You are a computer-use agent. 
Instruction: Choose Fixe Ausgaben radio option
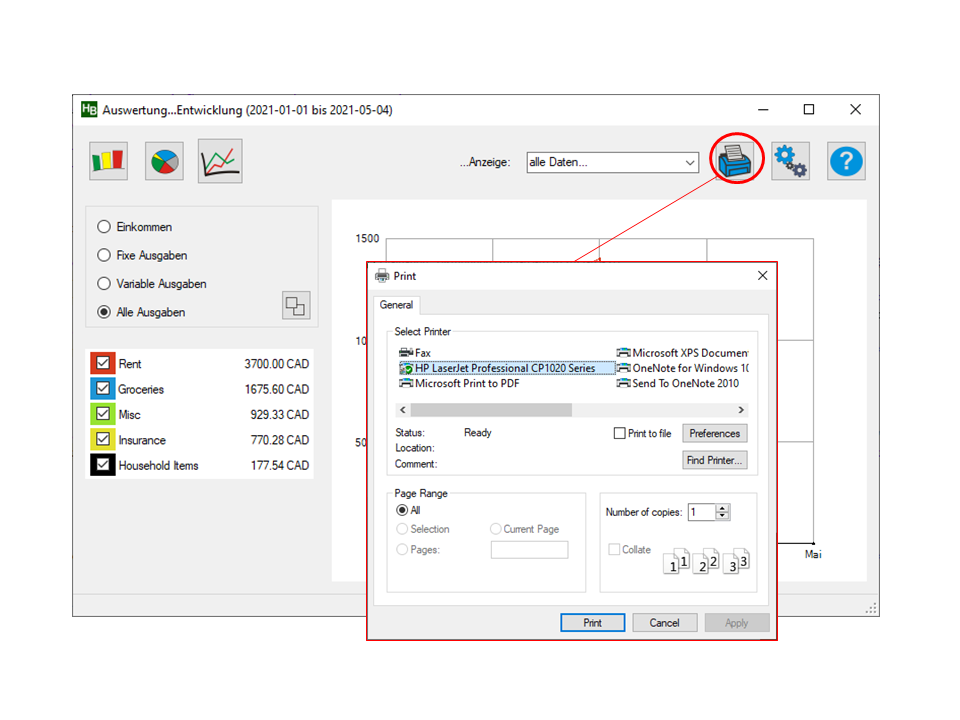click(104, 255)
